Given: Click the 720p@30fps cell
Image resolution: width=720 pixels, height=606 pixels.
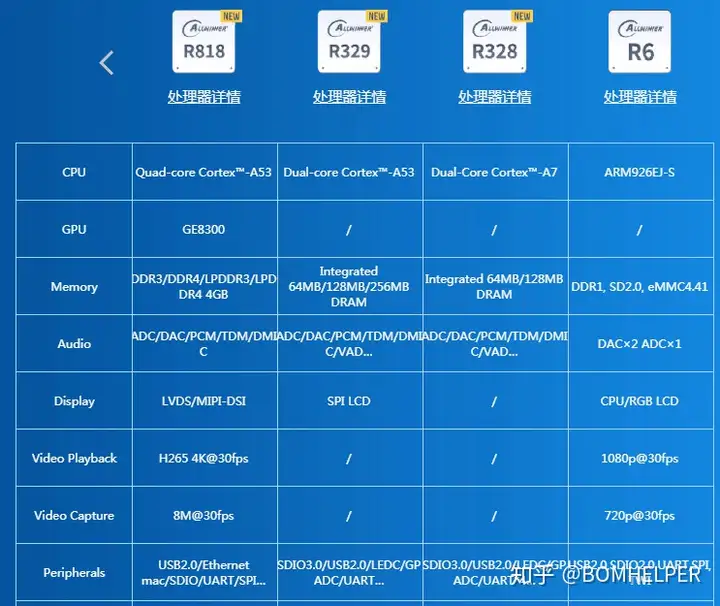Looking at the screenshot, I should pos(640,515).
